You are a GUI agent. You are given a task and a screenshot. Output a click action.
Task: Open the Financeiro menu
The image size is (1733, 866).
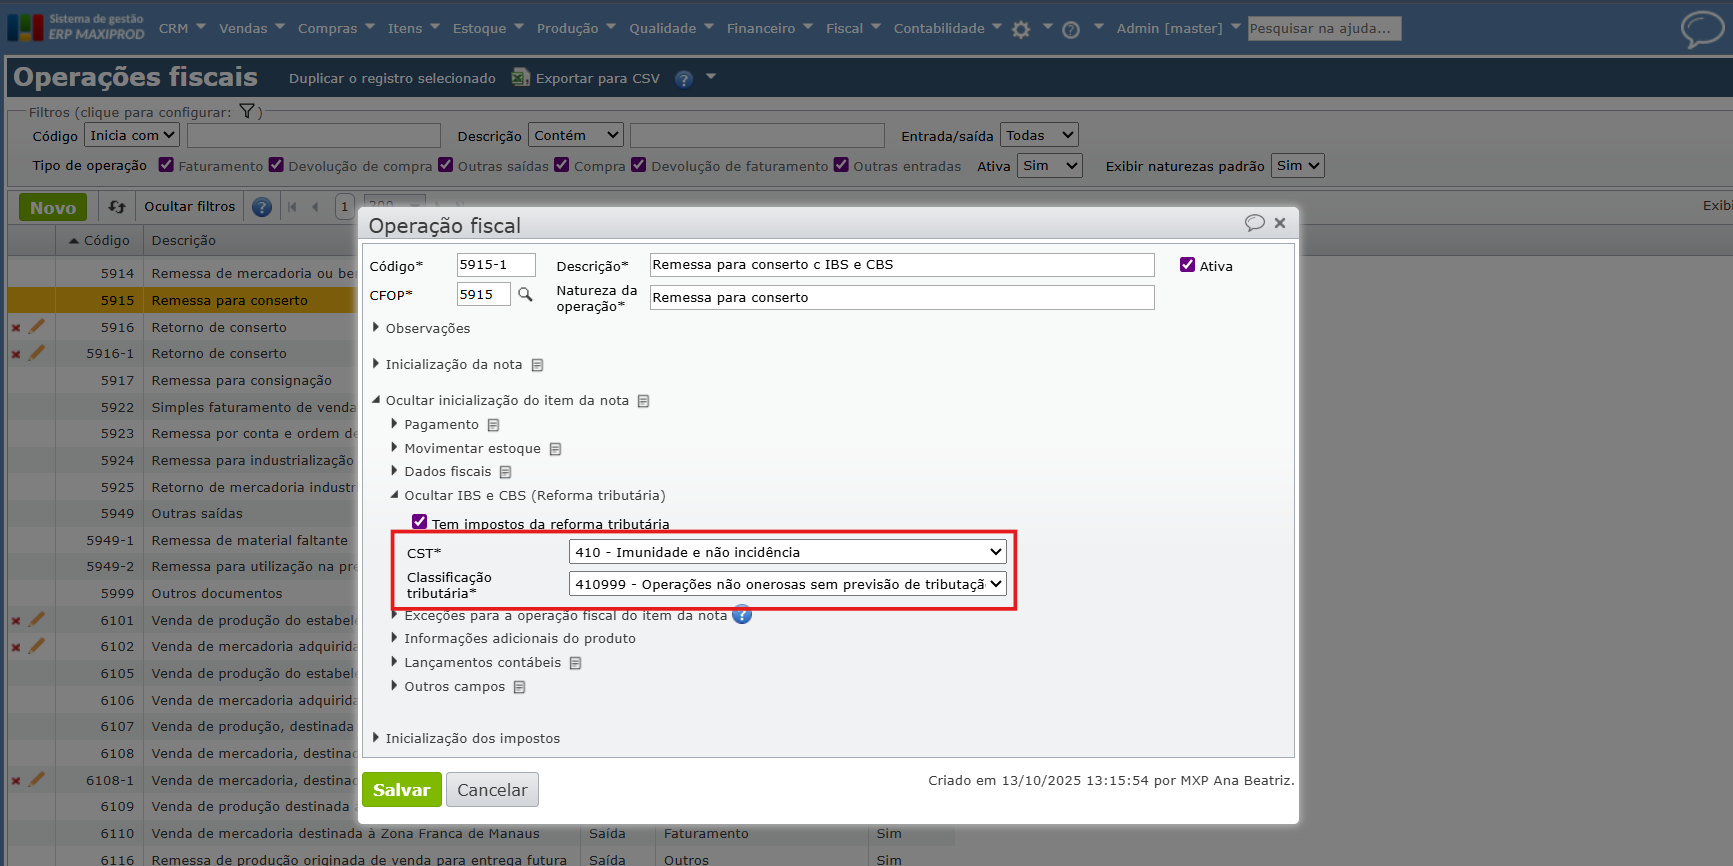coord(770,28)
